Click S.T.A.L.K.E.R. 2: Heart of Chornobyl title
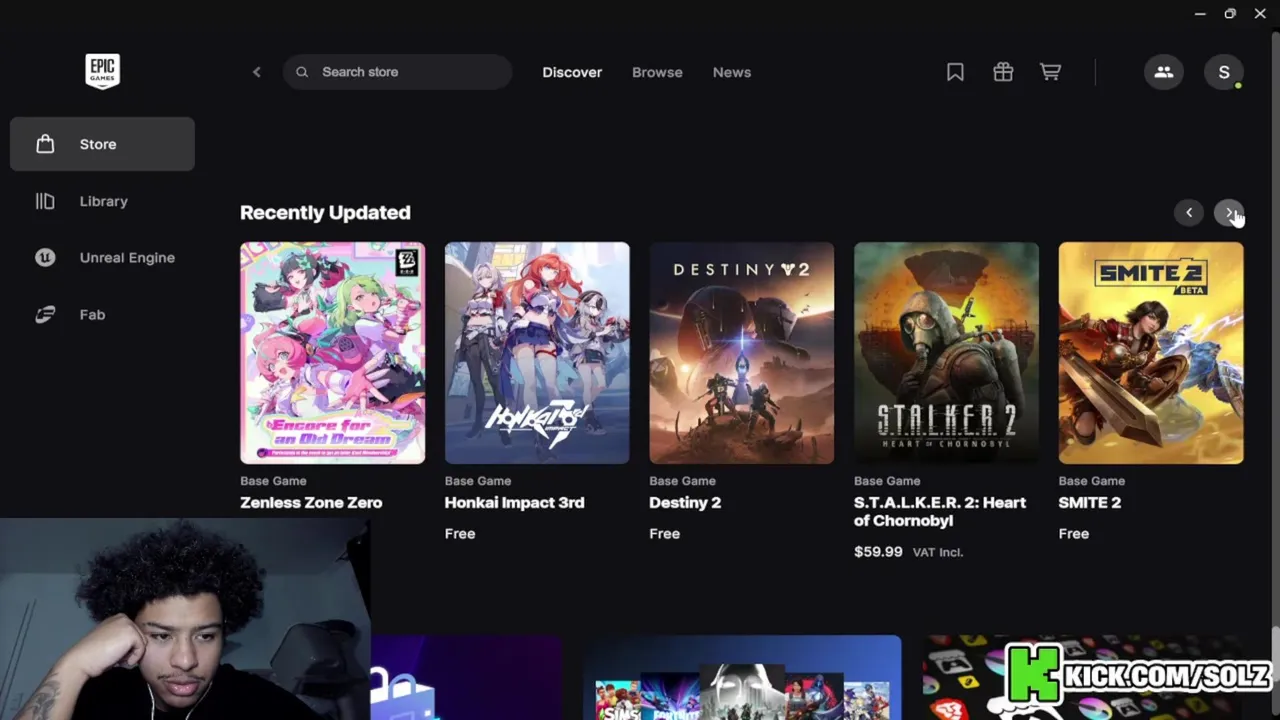Viewport: 1280px width, 720px height. pyautogui.click(x=940, y=511)
